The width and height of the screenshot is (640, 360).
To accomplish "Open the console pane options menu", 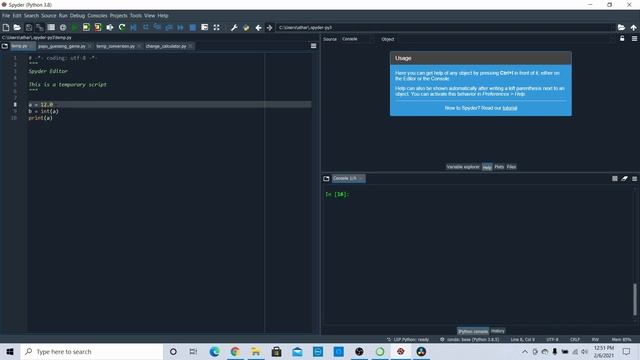I will (634, 178).
